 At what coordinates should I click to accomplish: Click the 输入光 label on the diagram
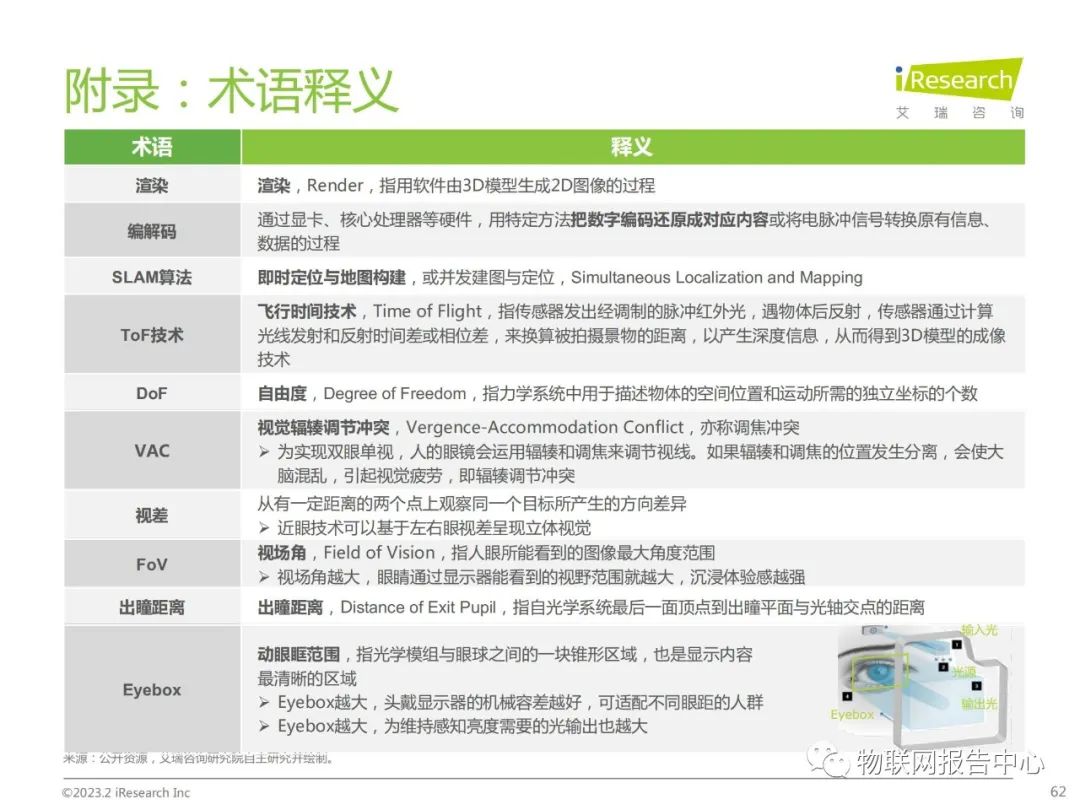click(980, 629)
